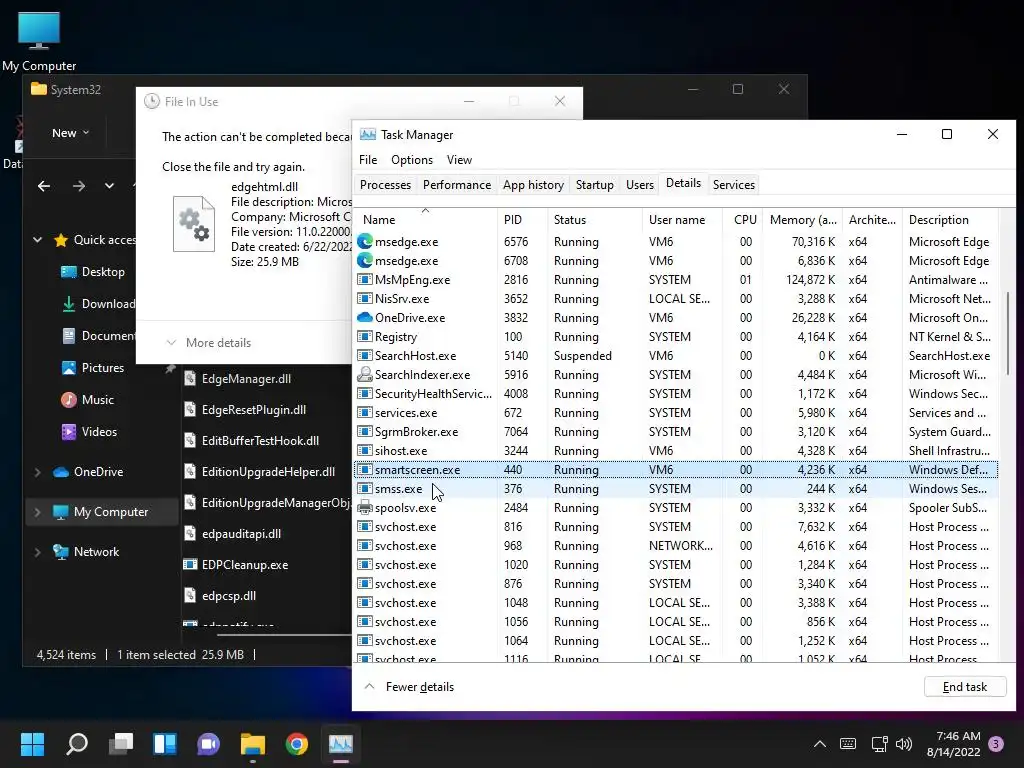Open New dropdown in Explorer toolbar
The height and width of the screenshot is (768, 1024).
tap(71, 133)
